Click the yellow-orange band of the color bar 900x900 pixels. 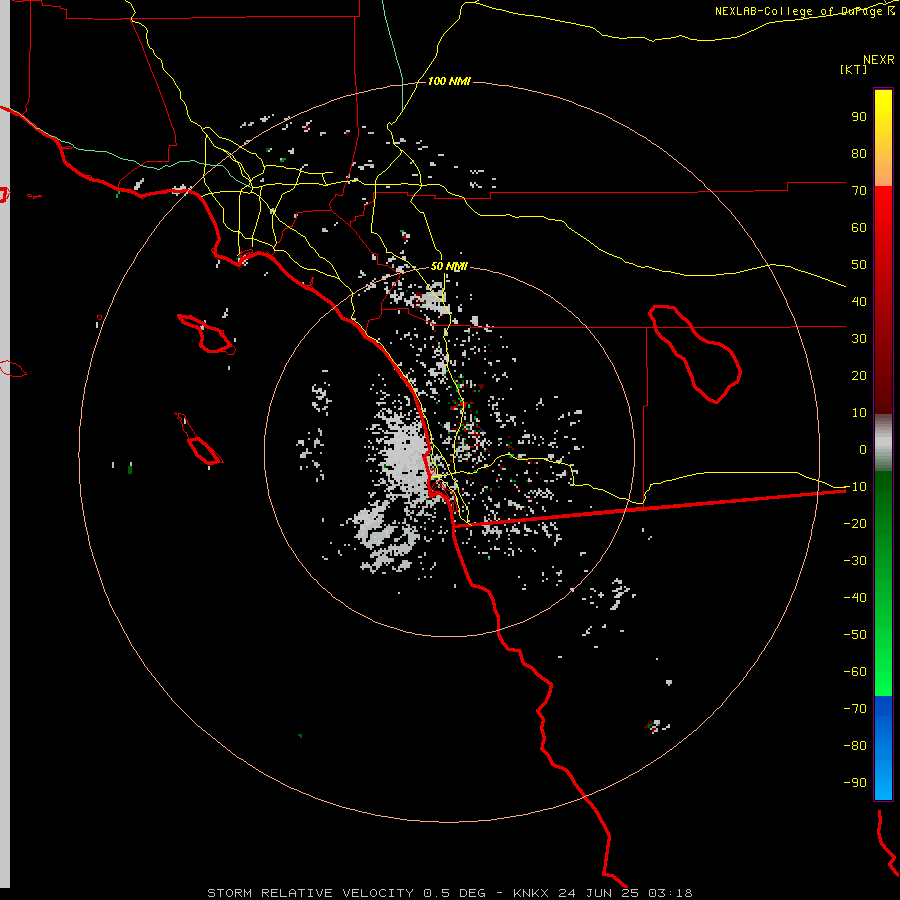(x=883, y=138)
